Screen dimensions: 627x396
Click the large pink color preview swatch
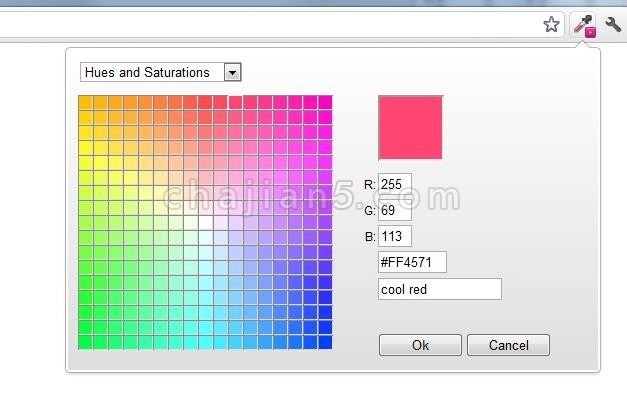pyautogui.click(x=410, y=128)
